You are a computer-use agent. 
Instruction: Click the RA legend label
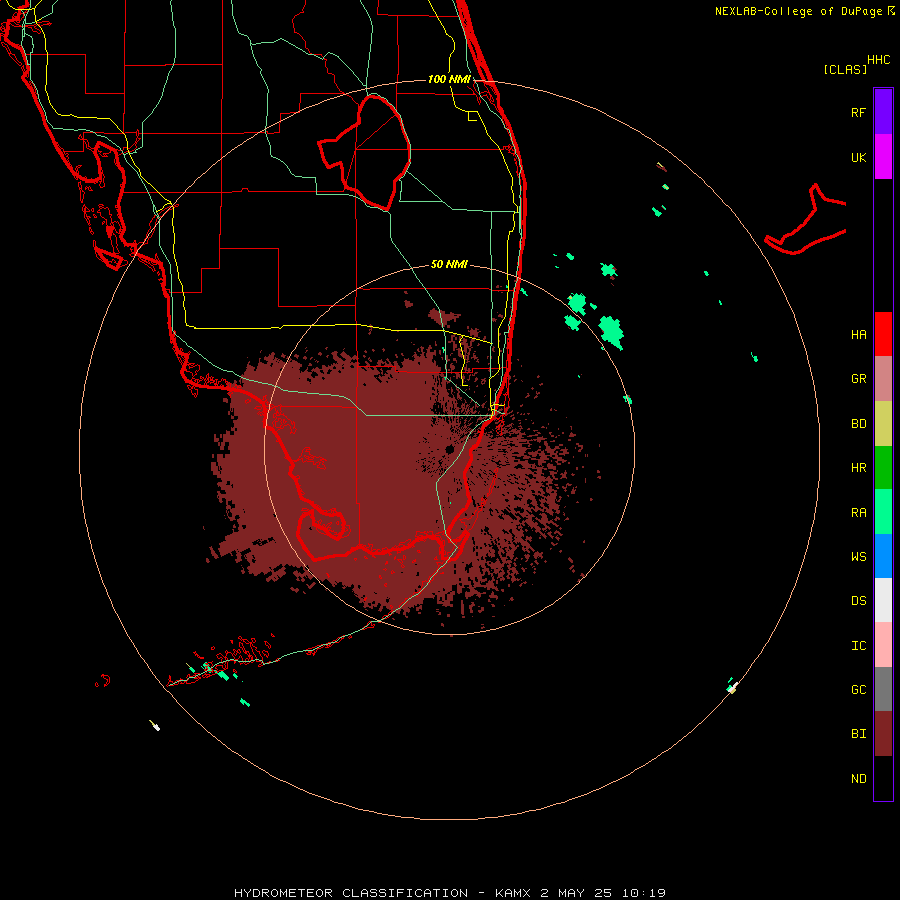coord(858,513)
